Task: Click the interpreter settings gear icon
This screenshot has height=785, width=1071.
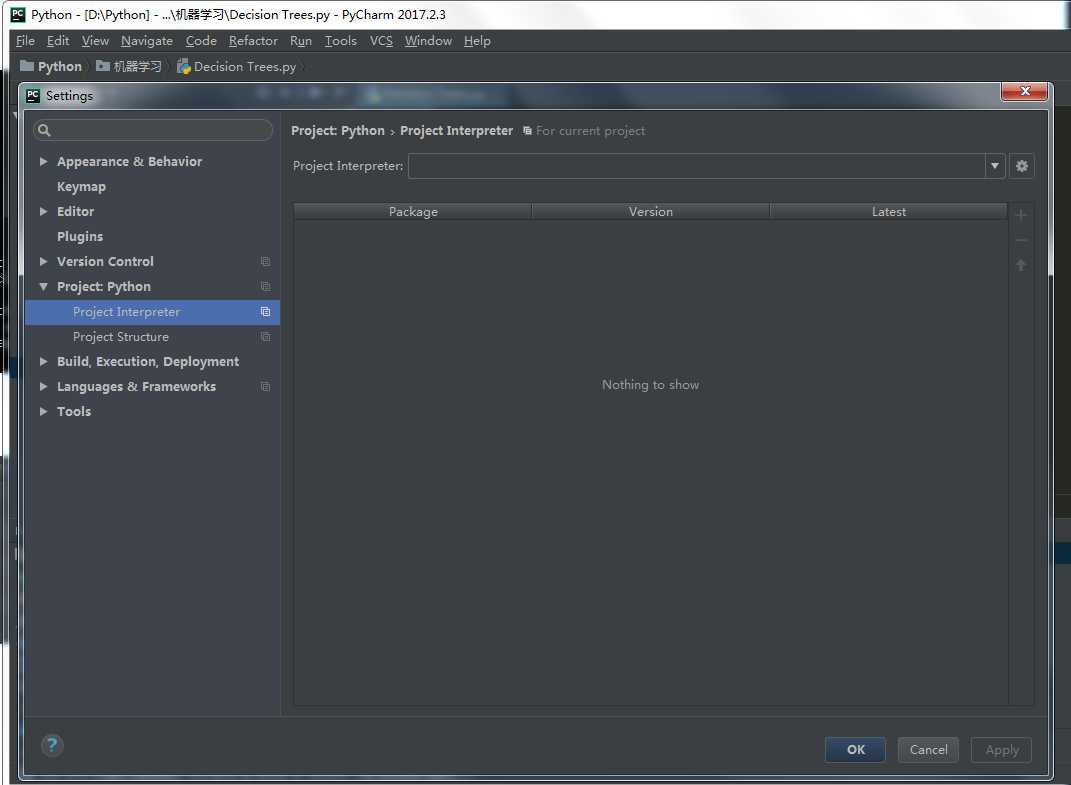Action: pos(1021,166)
